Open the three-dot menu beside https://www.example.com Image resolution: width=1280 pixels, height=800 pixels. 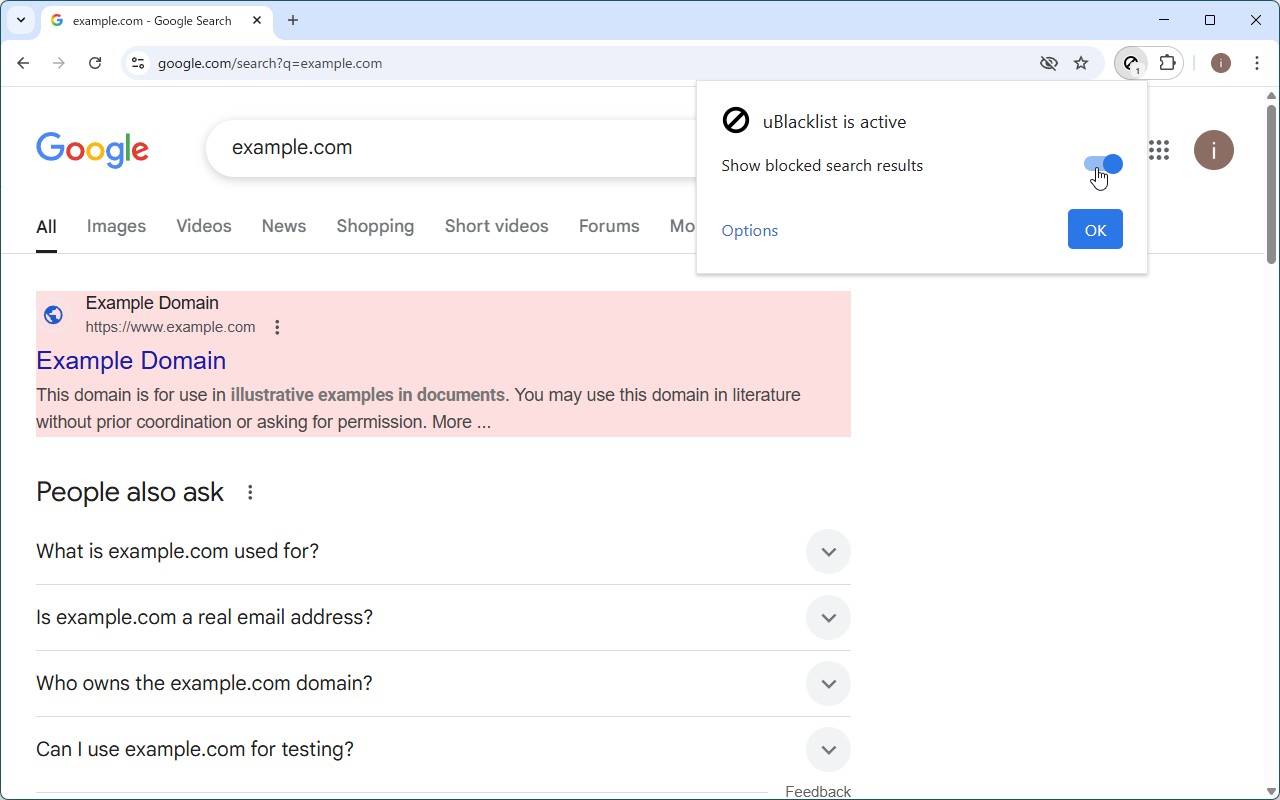pos(277,327)
